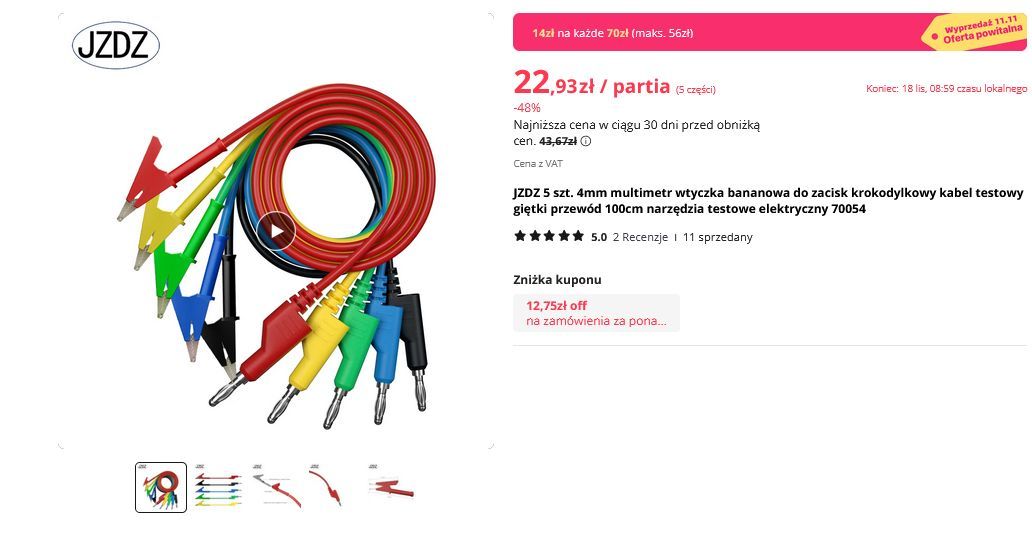Click the crossed-out 43,67zł original price
1032x535 pixels.
click(x=557, y=141)
